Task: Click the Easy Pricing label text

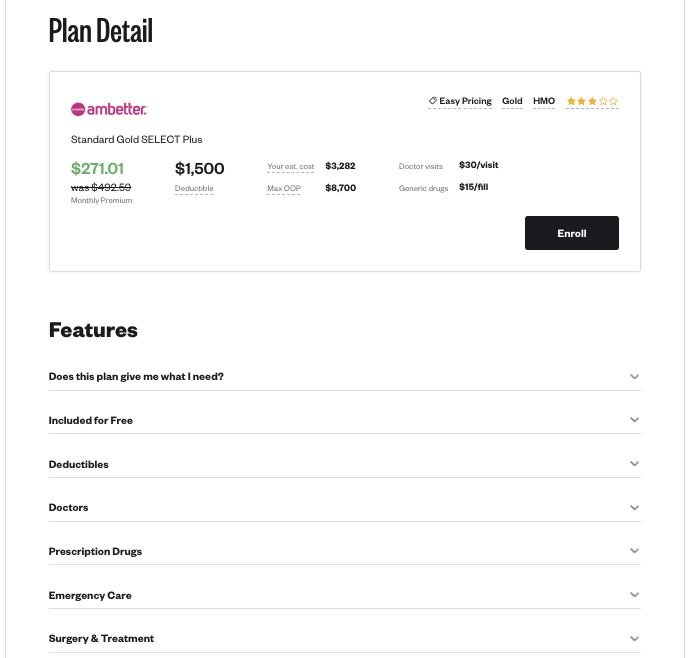Action: pos(465,101)
